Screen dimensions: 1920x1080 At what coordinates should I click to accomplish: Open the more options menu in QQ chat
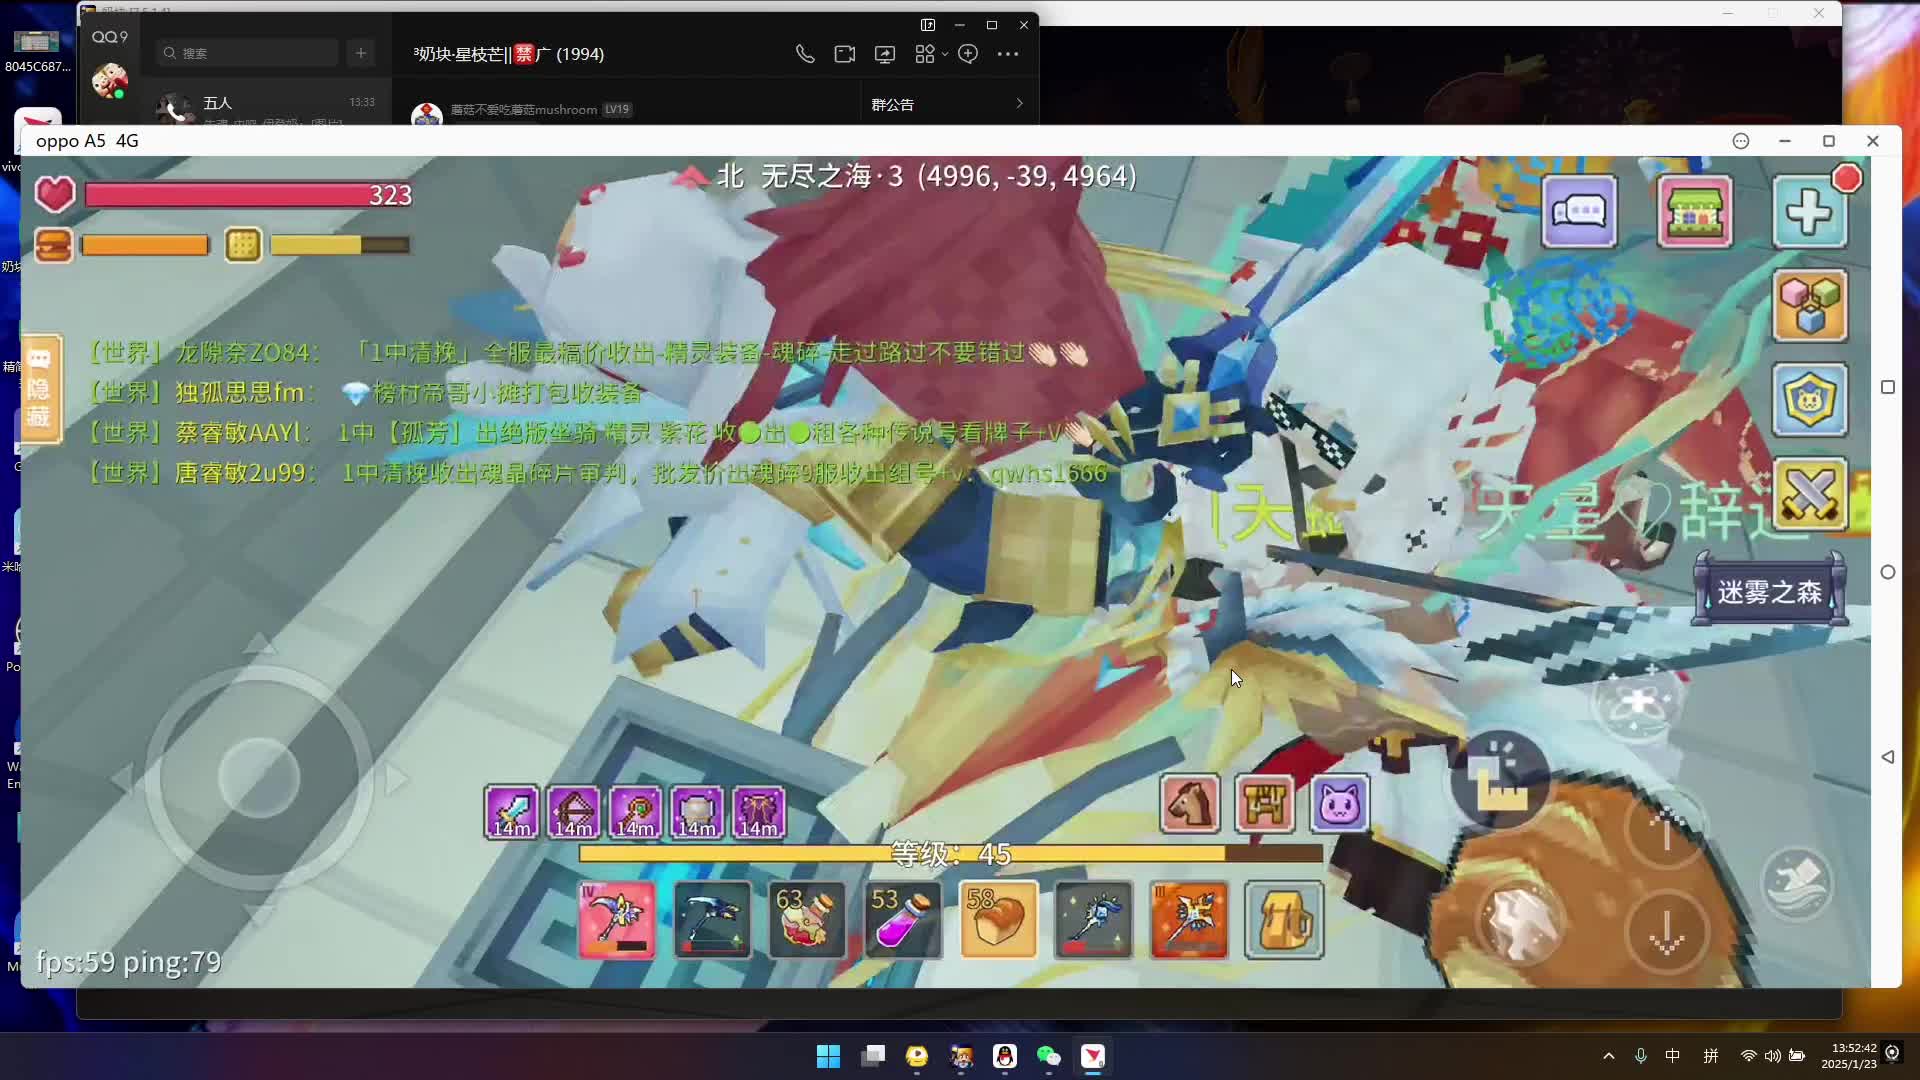point(1008,54)
